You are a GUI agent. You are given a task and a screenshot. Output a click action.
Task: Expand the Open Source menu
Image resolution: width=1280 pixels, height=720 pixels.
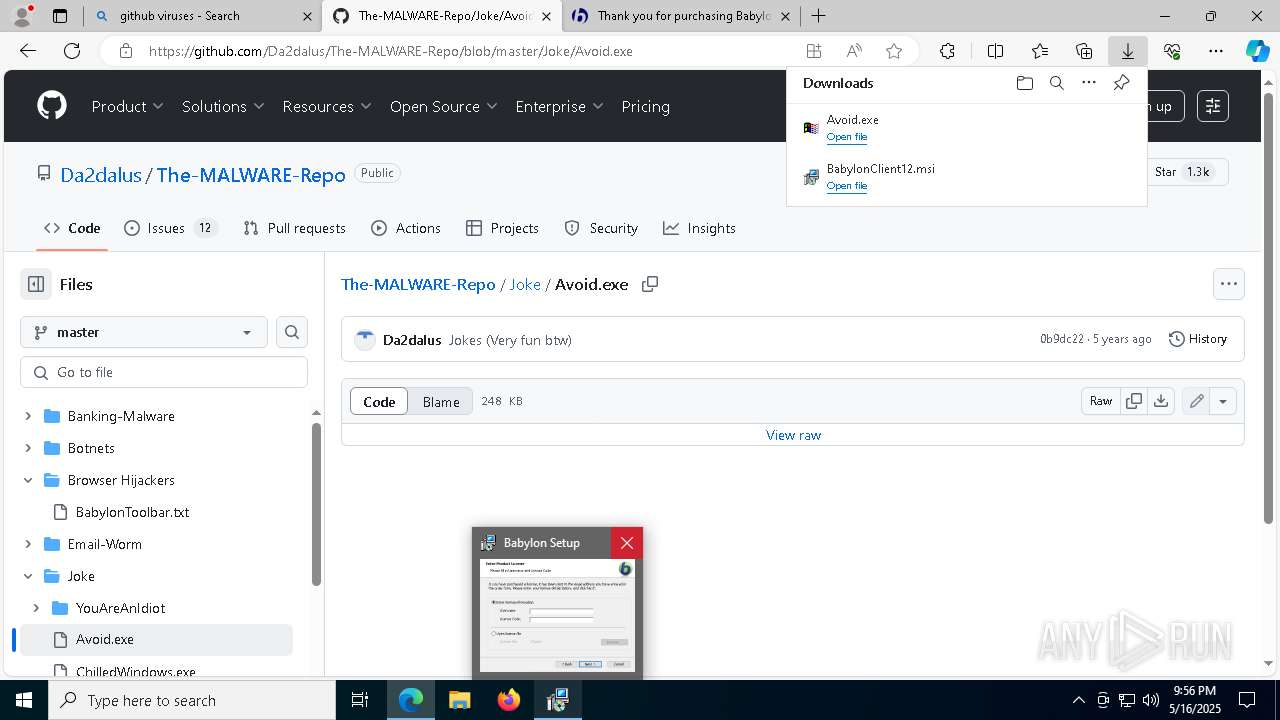444,106
